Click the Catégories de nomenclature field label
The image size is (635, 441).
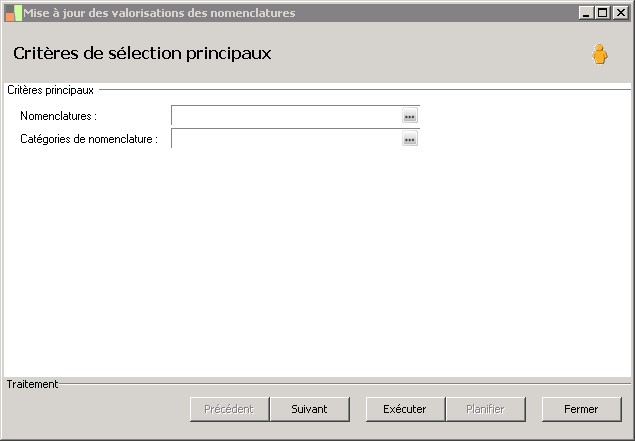[89, 140]
